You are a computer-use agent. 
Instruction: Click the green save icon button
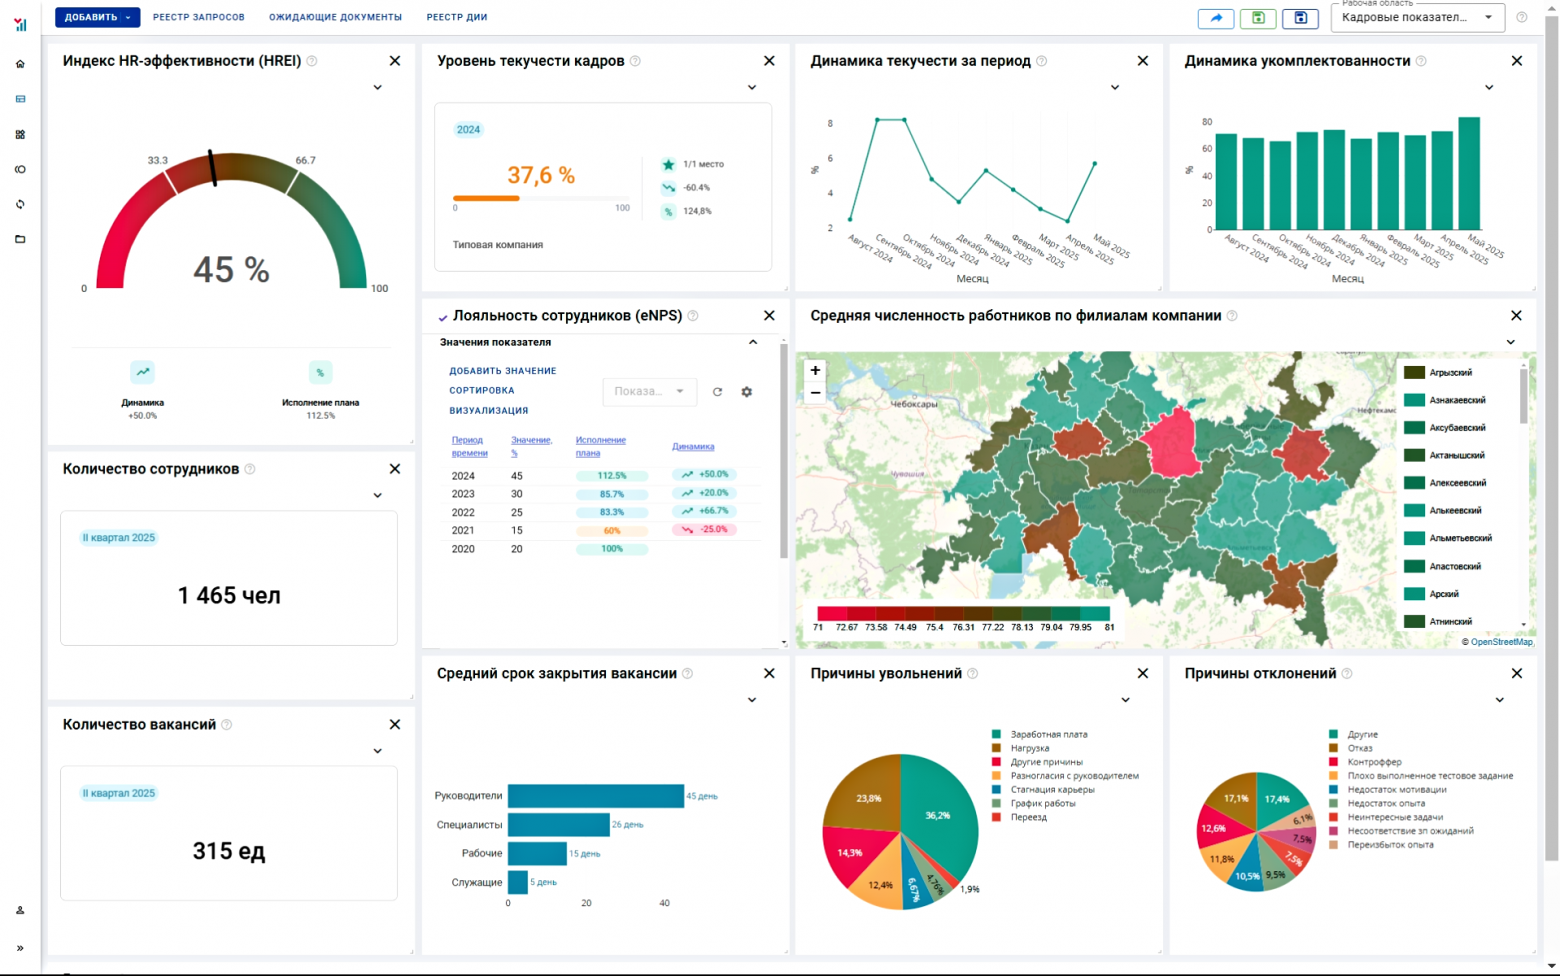pyautogui.click(x=1258, y=18)
